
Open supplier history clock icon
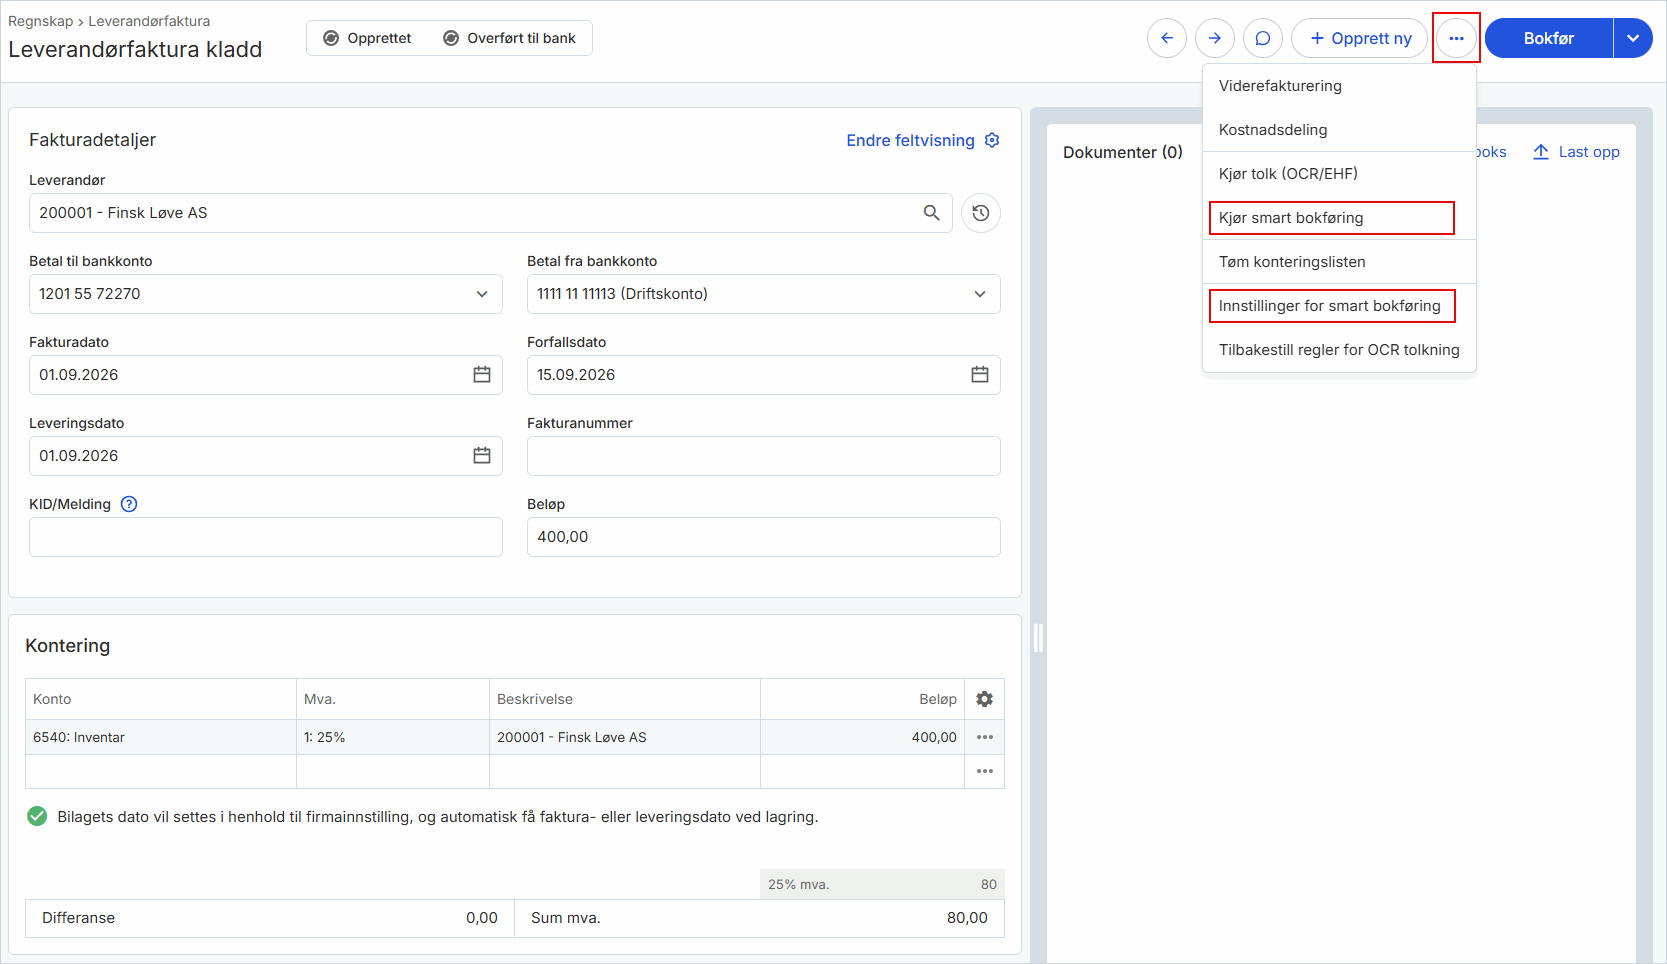point(981,213)
